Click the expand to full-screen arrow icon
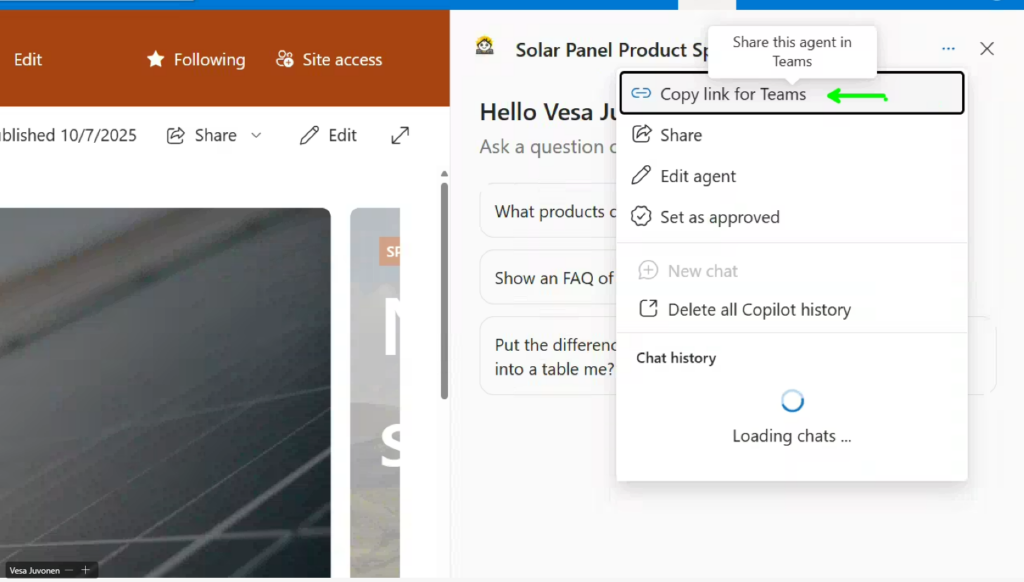This screenshot has width=1024, height=582. [x=400, y=135]
